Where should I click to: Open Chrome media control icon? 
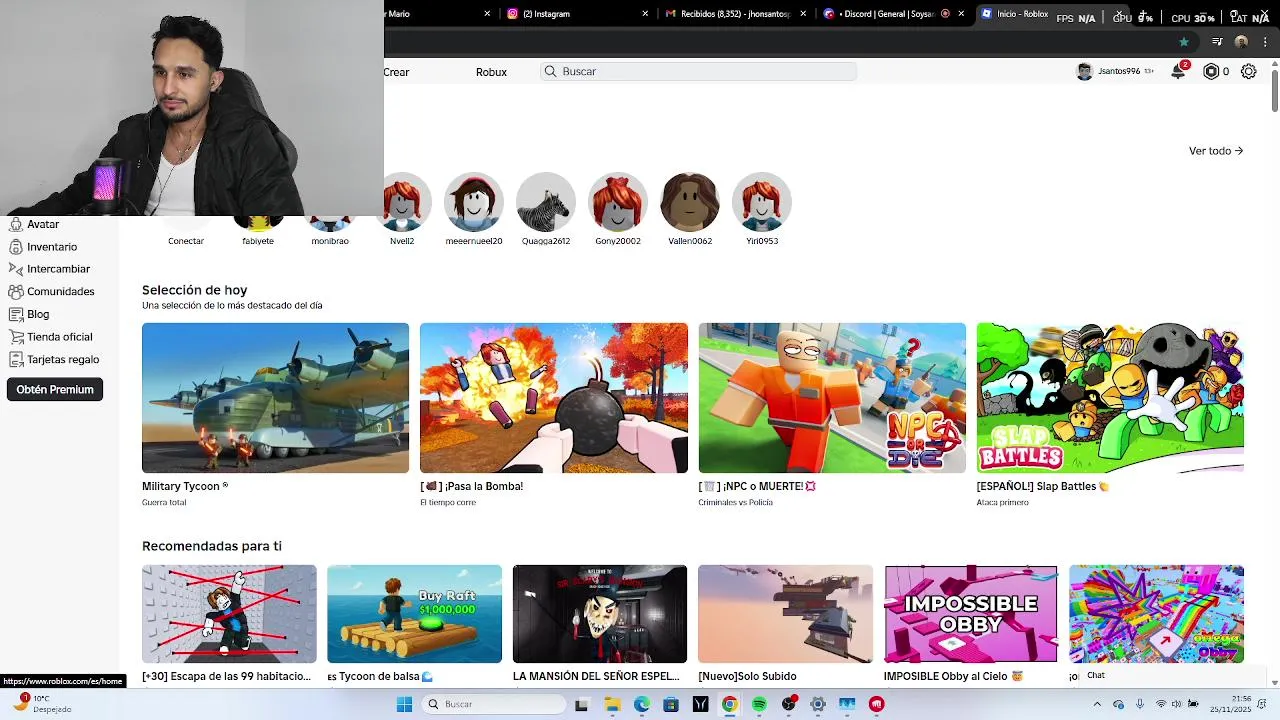(1217, 42)
